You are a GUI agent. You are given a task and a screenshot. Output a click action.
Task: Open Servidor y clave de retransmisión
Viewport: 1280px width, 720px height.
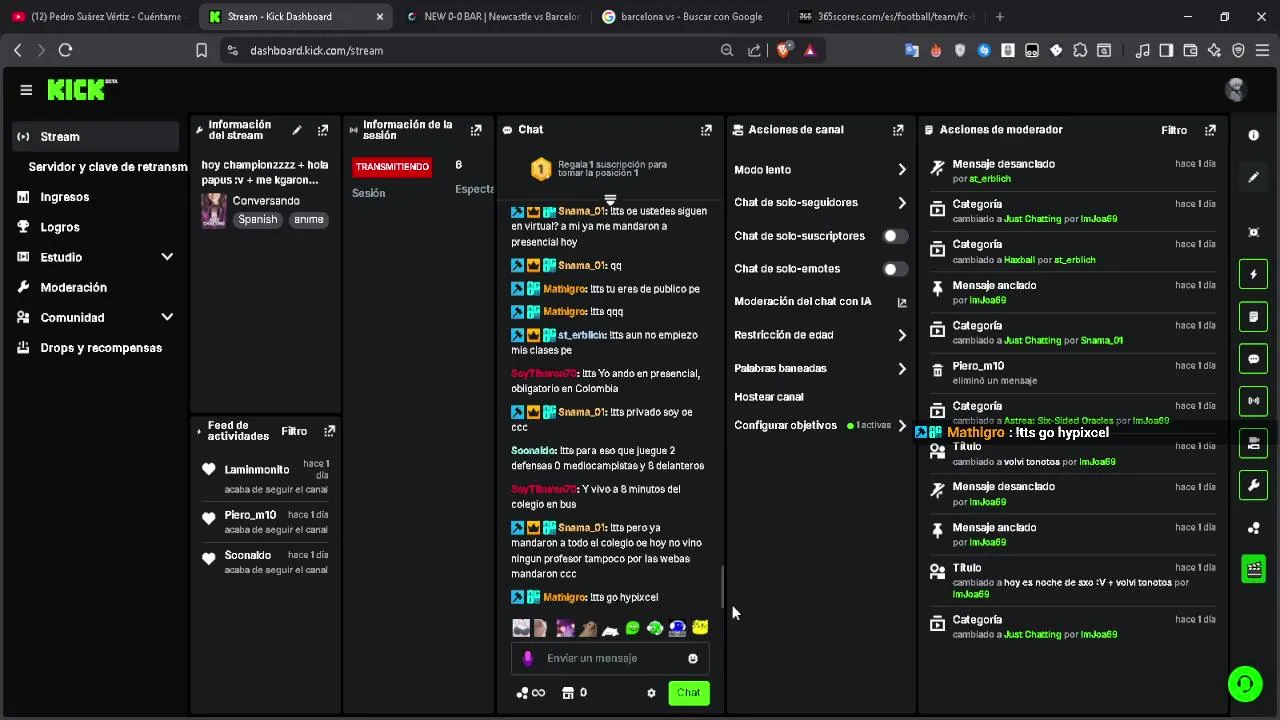point(107,167)
